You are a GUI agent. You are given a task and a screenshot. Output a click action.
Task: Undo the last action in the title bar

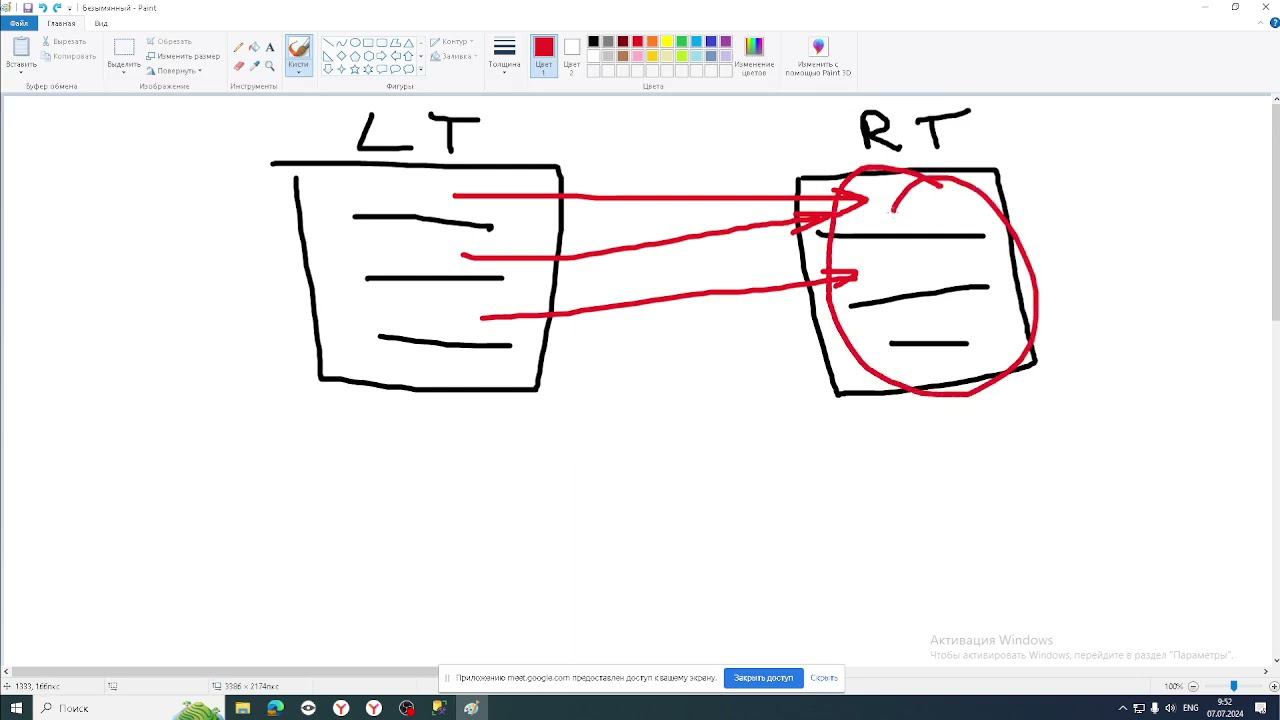(42, 8)
